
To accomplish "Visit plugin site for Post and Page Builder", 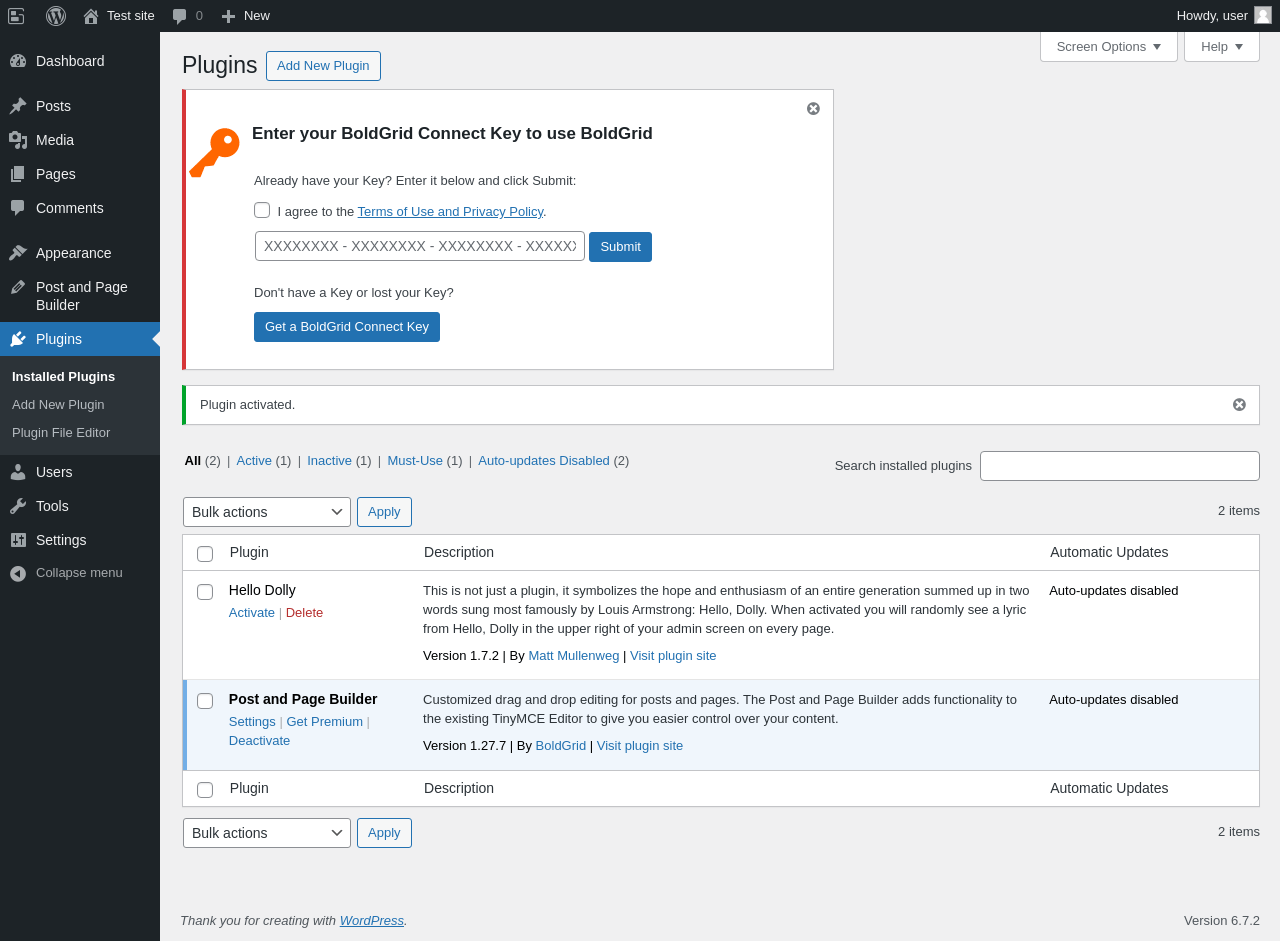I will click(640, 745).
